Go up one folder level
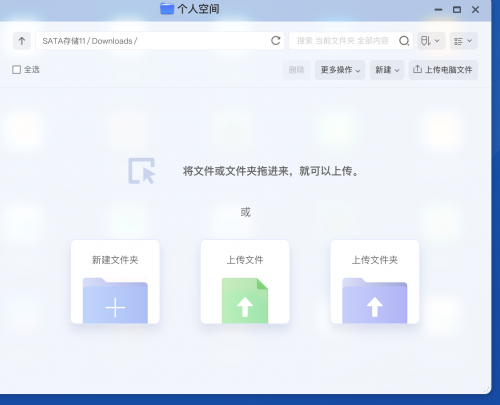 coord(22,41)
